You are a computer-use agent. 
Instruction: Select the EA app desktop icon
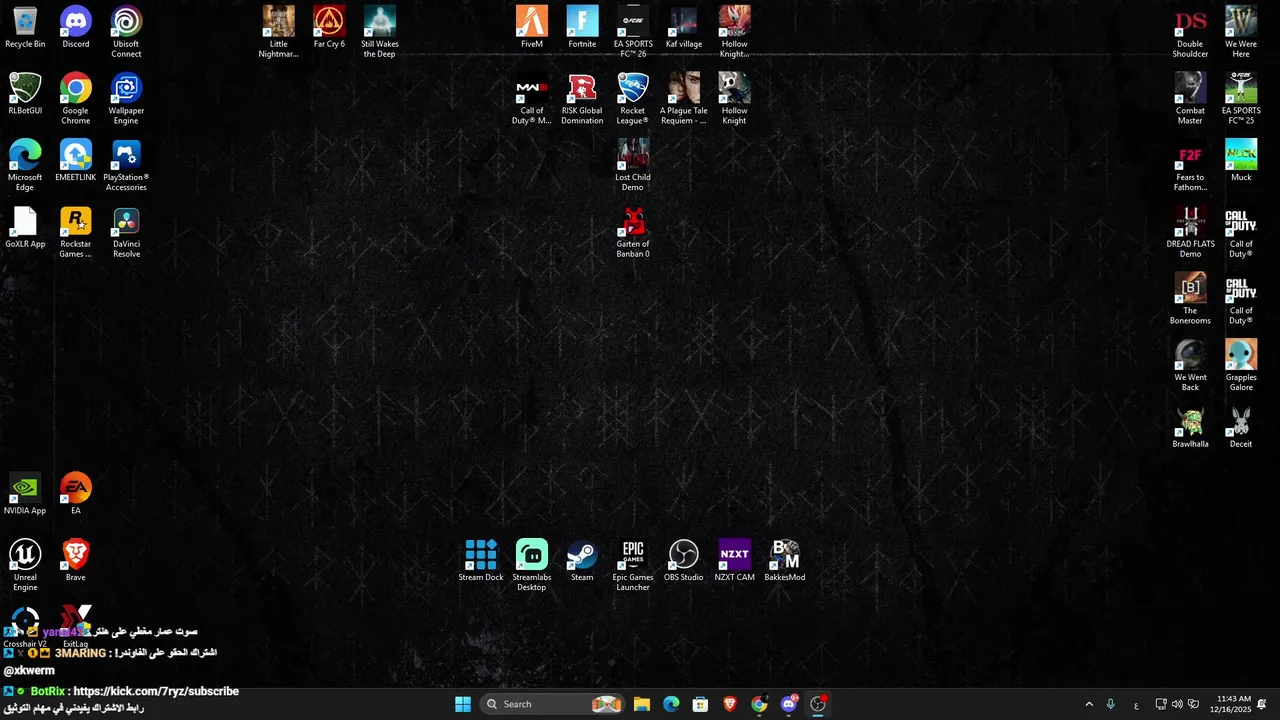coord(76,494)
